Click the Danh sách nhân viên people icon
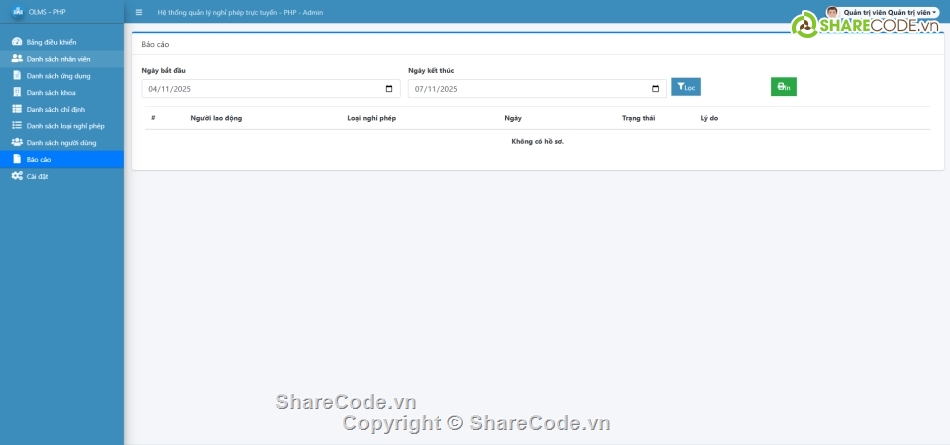This screenshot has height=445, width=950. coord(17,59)
